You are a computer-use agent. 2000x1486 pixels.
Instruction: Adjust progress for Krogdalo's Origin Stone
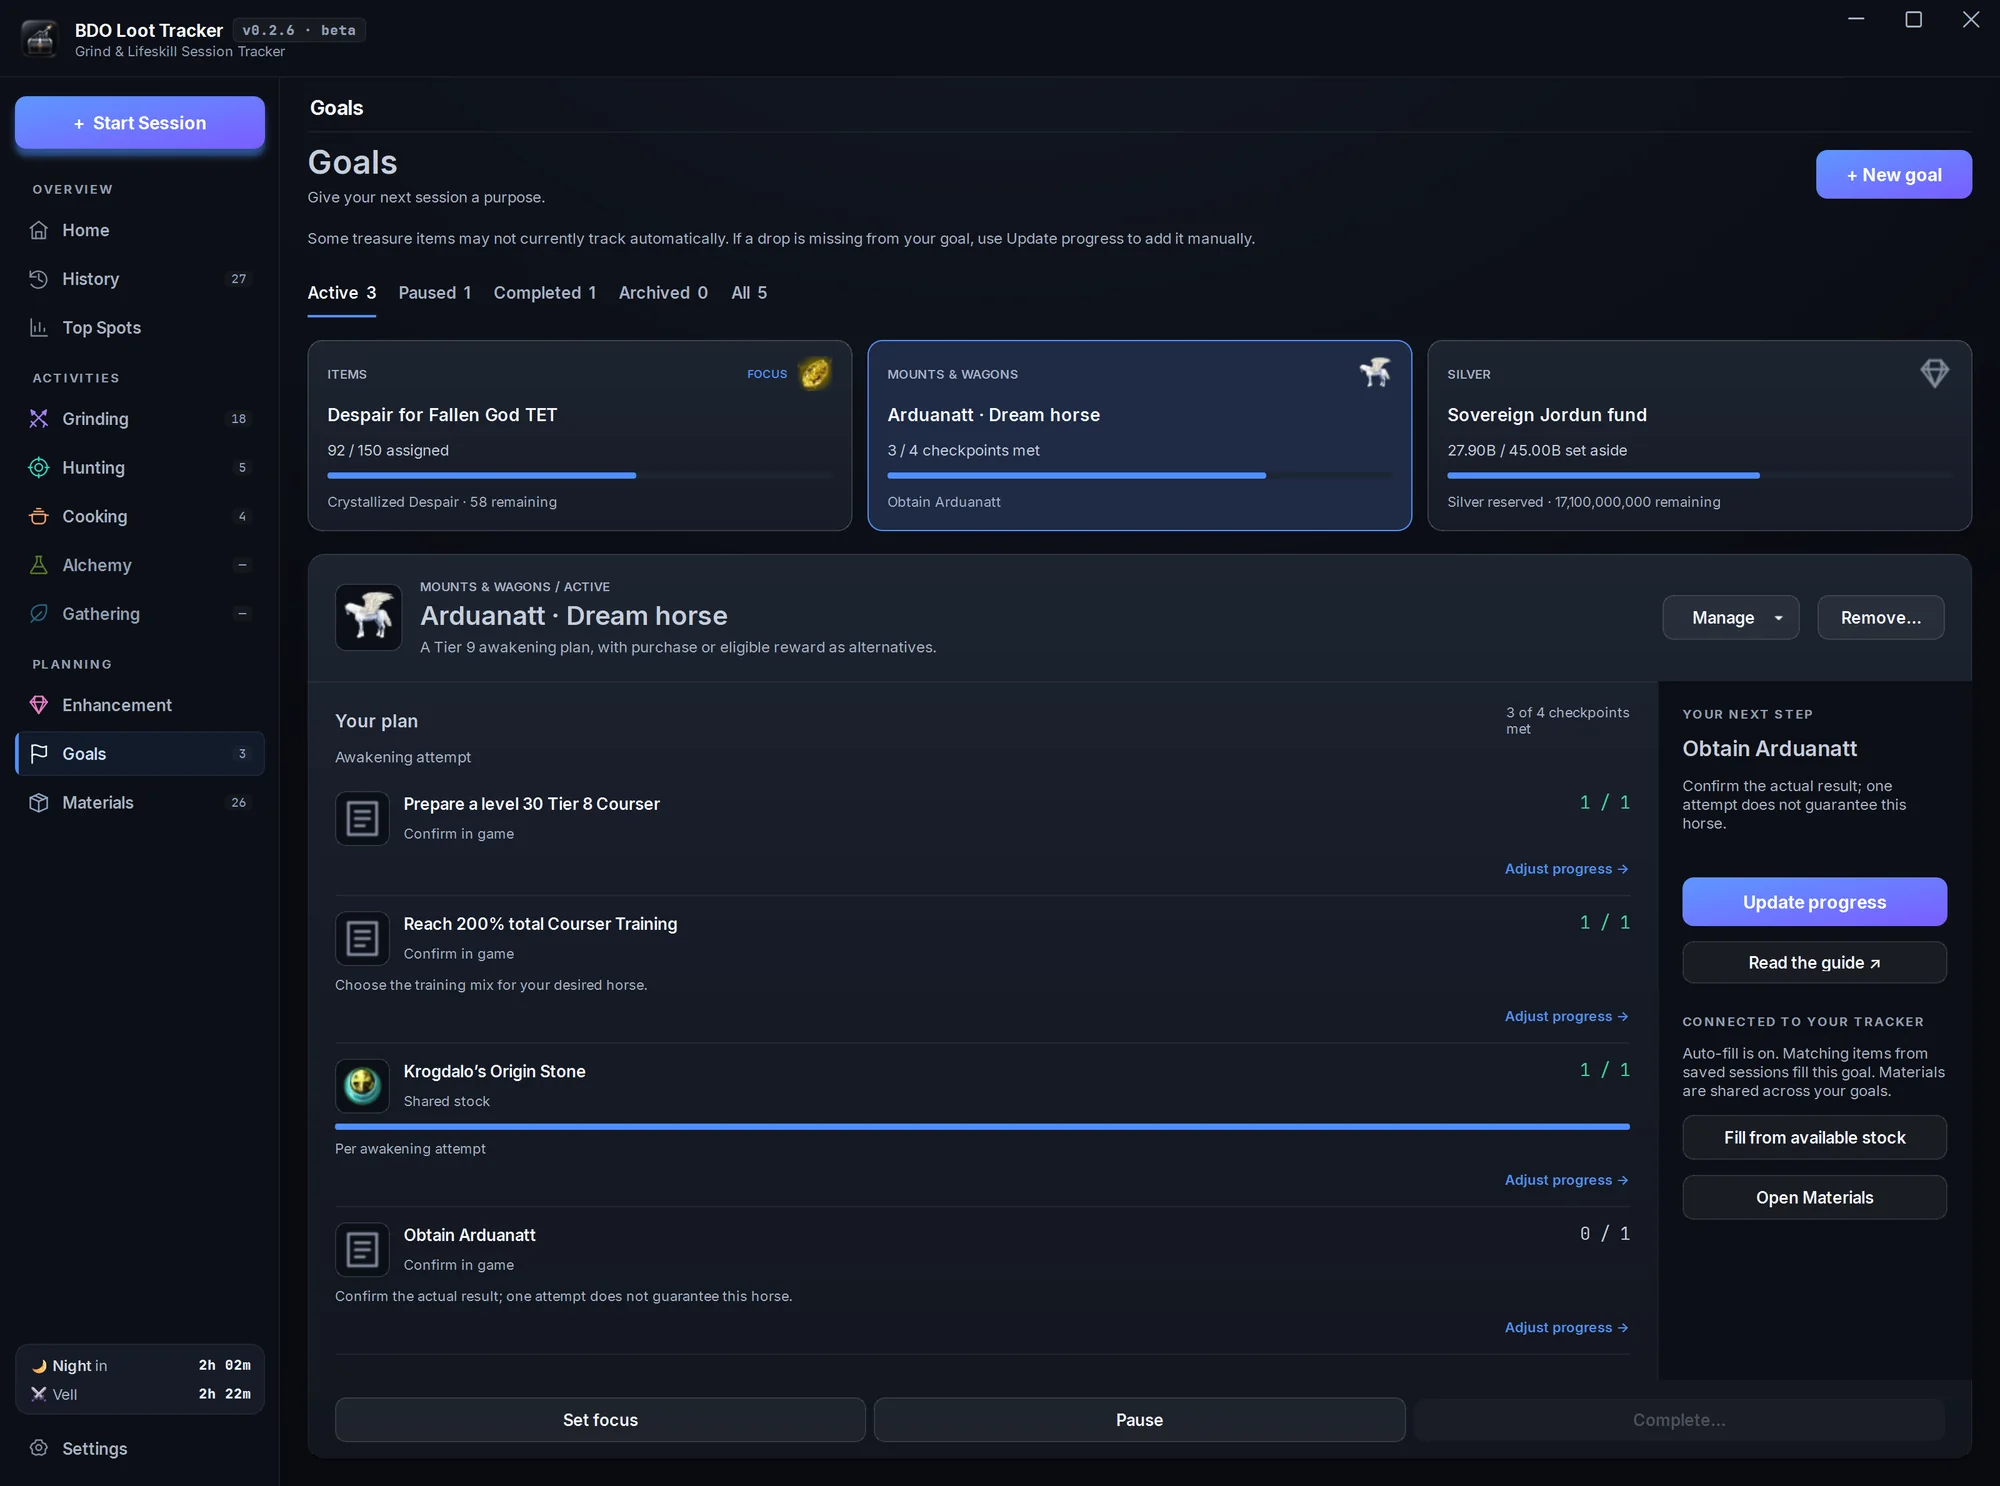1566,1180
